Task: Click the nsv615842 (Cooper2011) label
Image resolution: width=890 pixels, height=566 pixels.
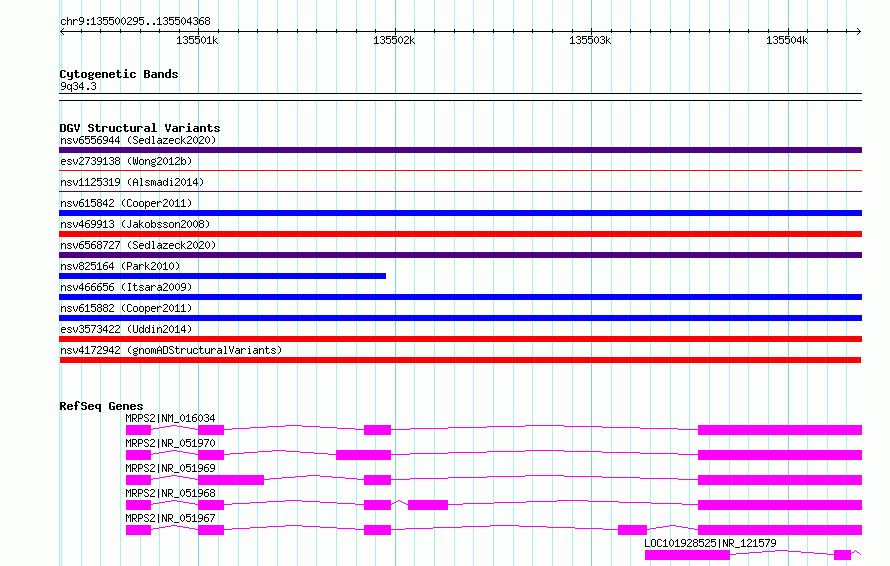Action: (126, 203)
